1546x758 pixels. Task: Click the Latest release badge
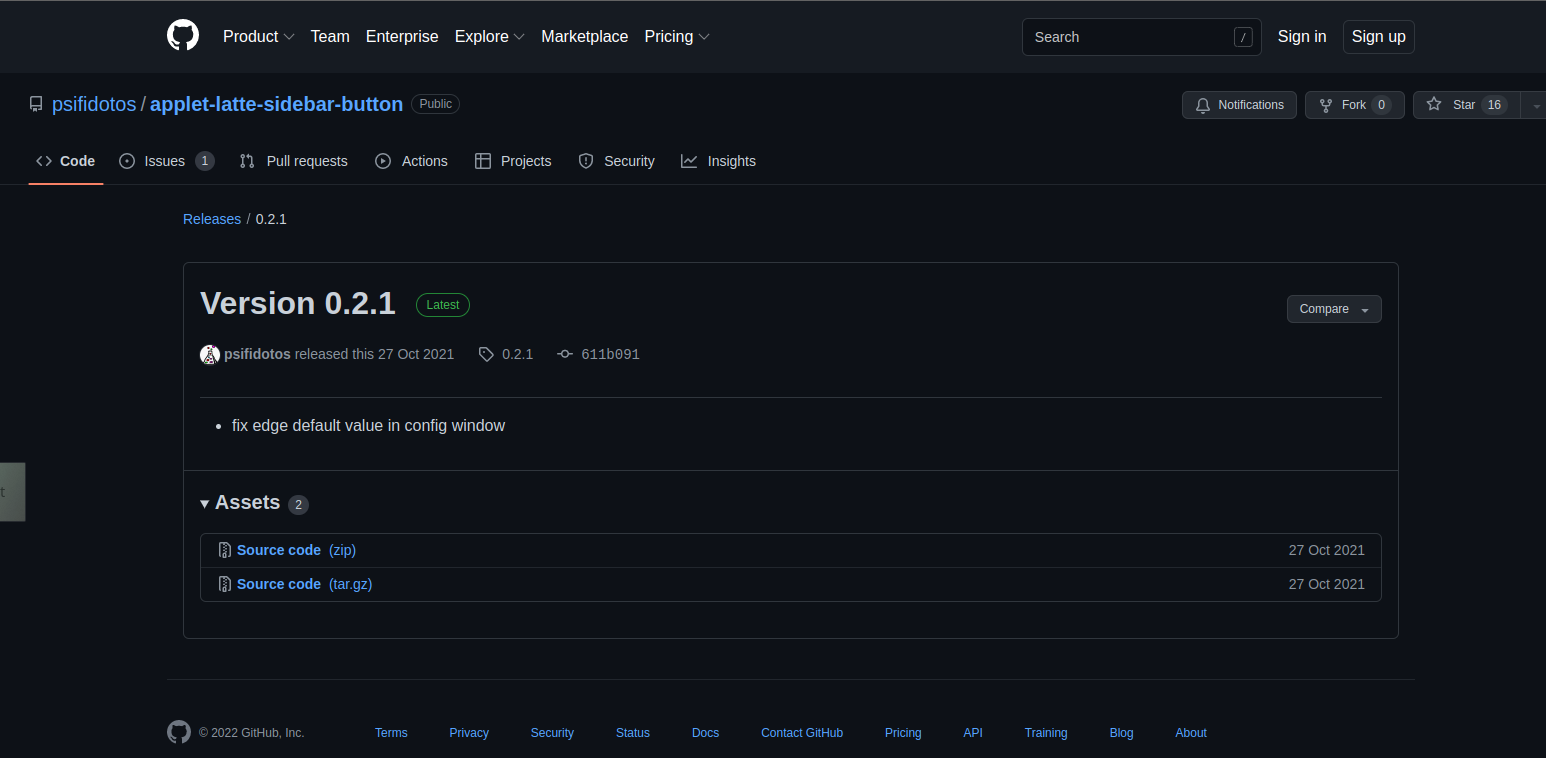pos(443,305)
